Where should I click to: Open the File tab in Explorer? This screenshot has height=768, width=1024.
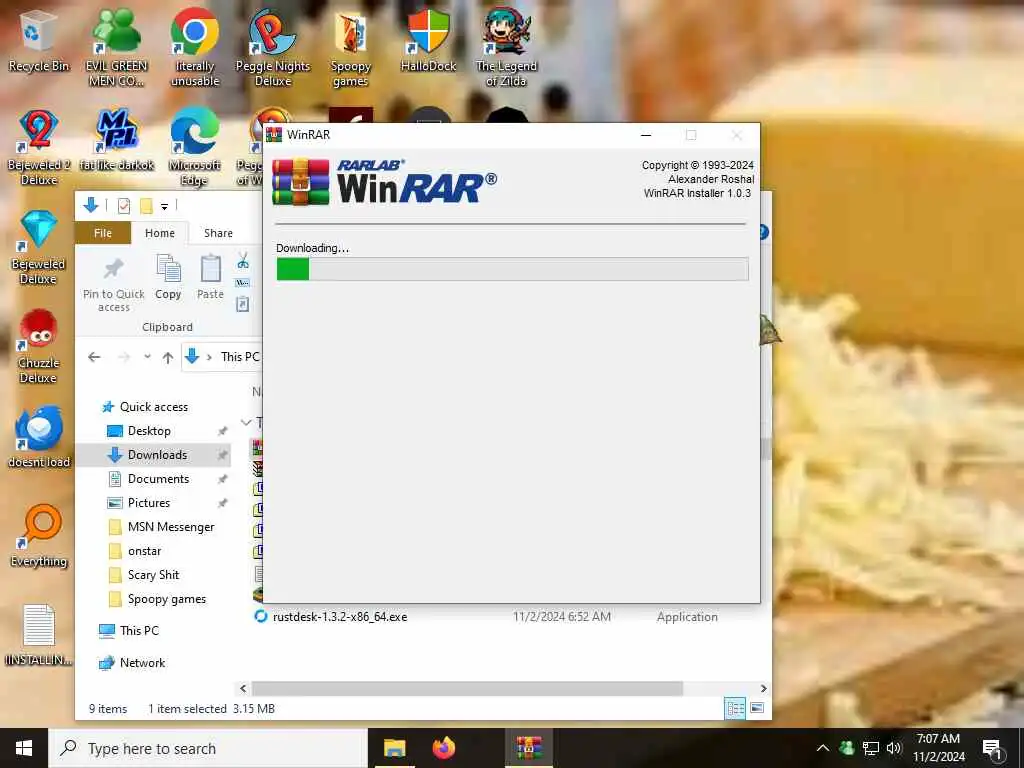tap(103, 233)
